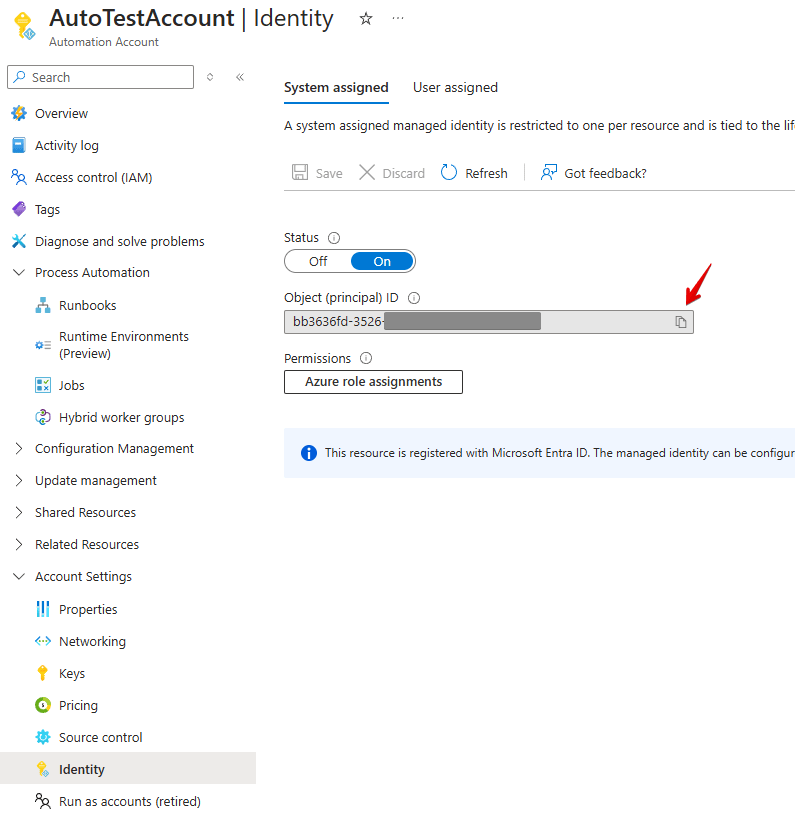The height and width of the screenshot is (820, 795).
Task: Set the Status toggle to On
Action: pos(382,261)
